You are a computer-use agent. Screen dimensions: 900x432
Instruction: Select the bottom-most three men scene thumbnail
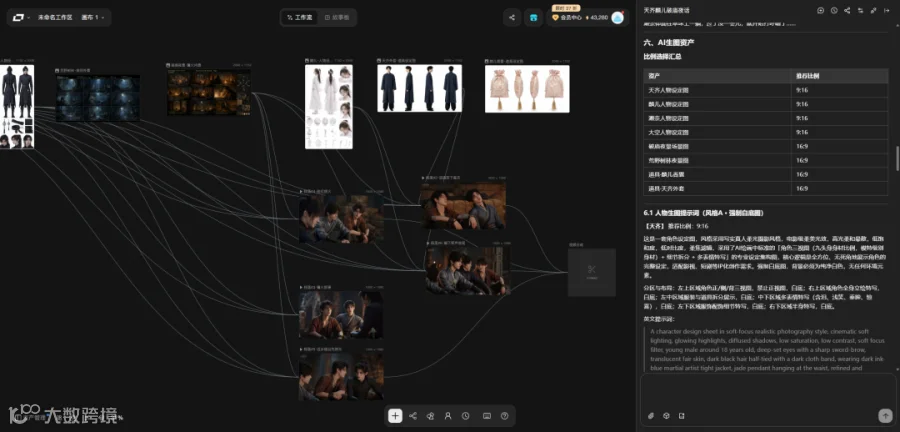click(341, 376)
